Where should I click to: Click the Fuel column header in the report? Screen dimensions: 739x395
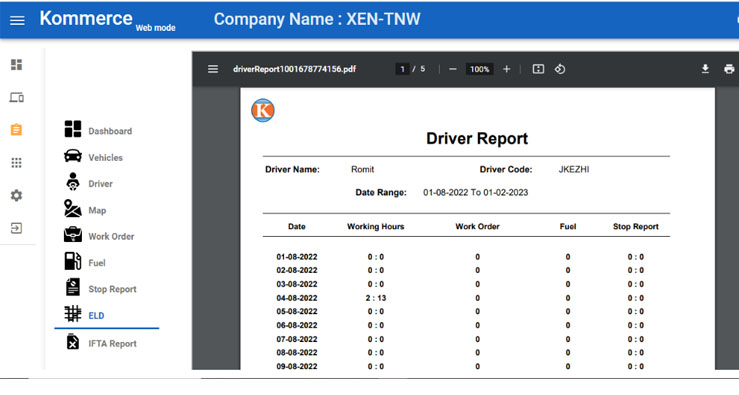click(568, 226)
